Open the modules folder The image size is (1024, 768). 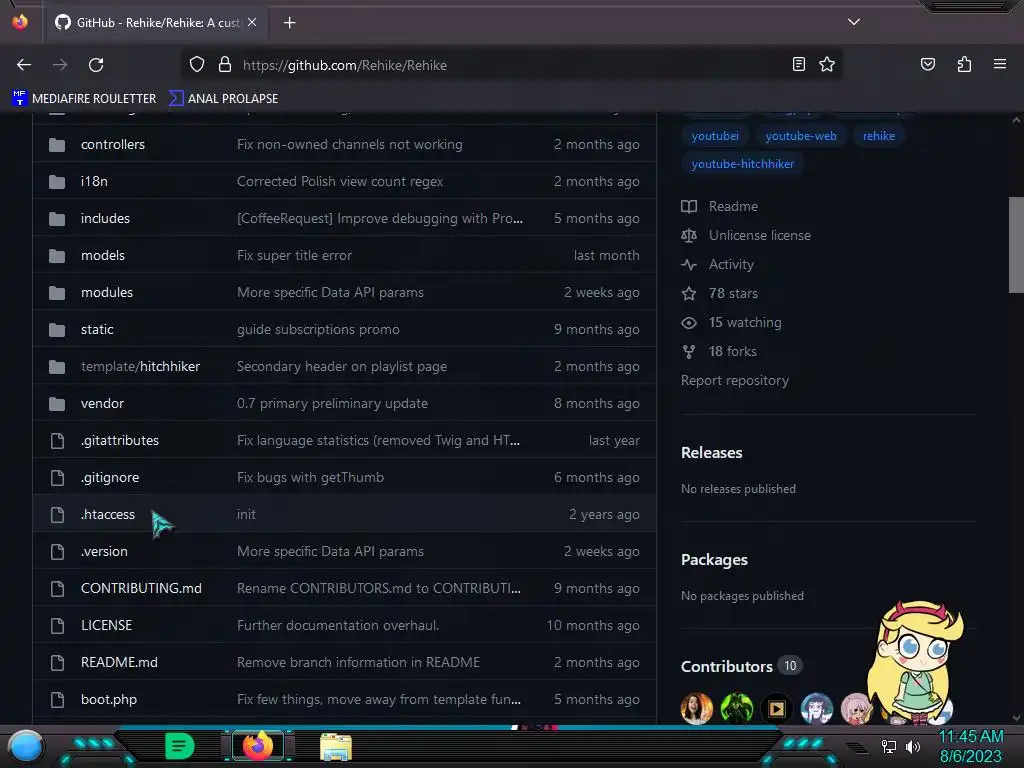point(106,293)
